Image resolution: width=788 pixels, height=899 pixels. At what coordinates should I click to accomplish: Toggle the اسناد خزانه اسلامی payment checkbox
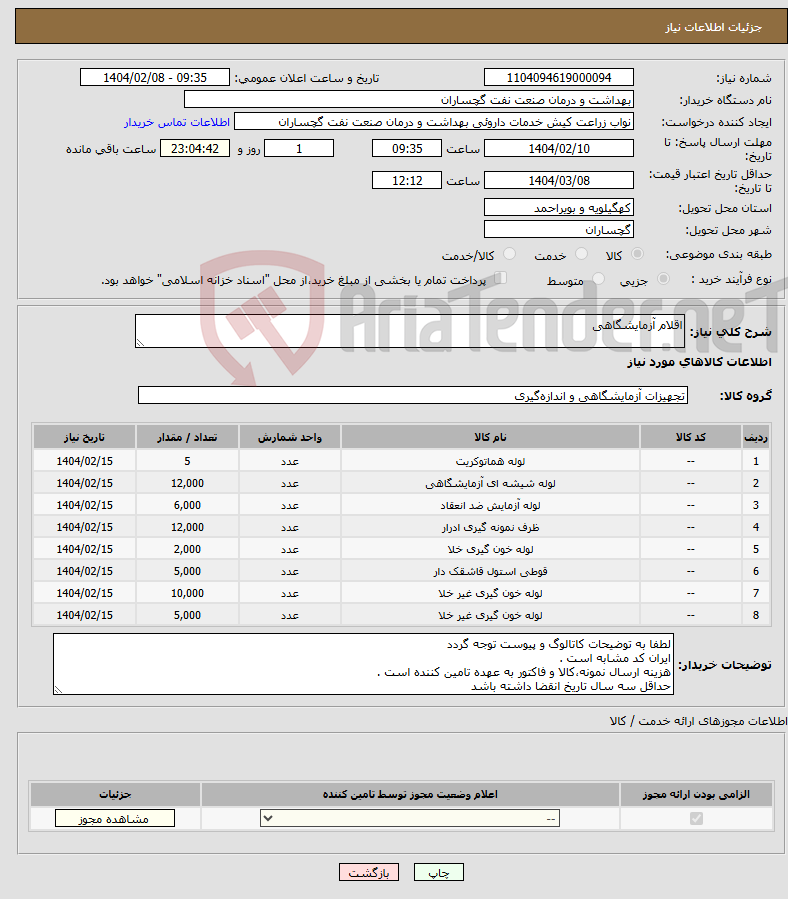pos(501,278)
